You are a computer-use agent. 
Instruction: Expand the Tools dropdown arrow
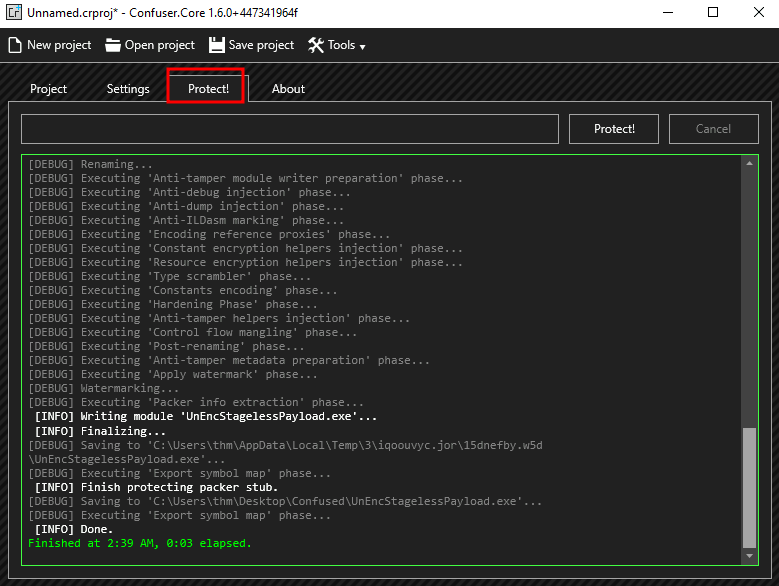pyautogui.click(x=362, y=47)
